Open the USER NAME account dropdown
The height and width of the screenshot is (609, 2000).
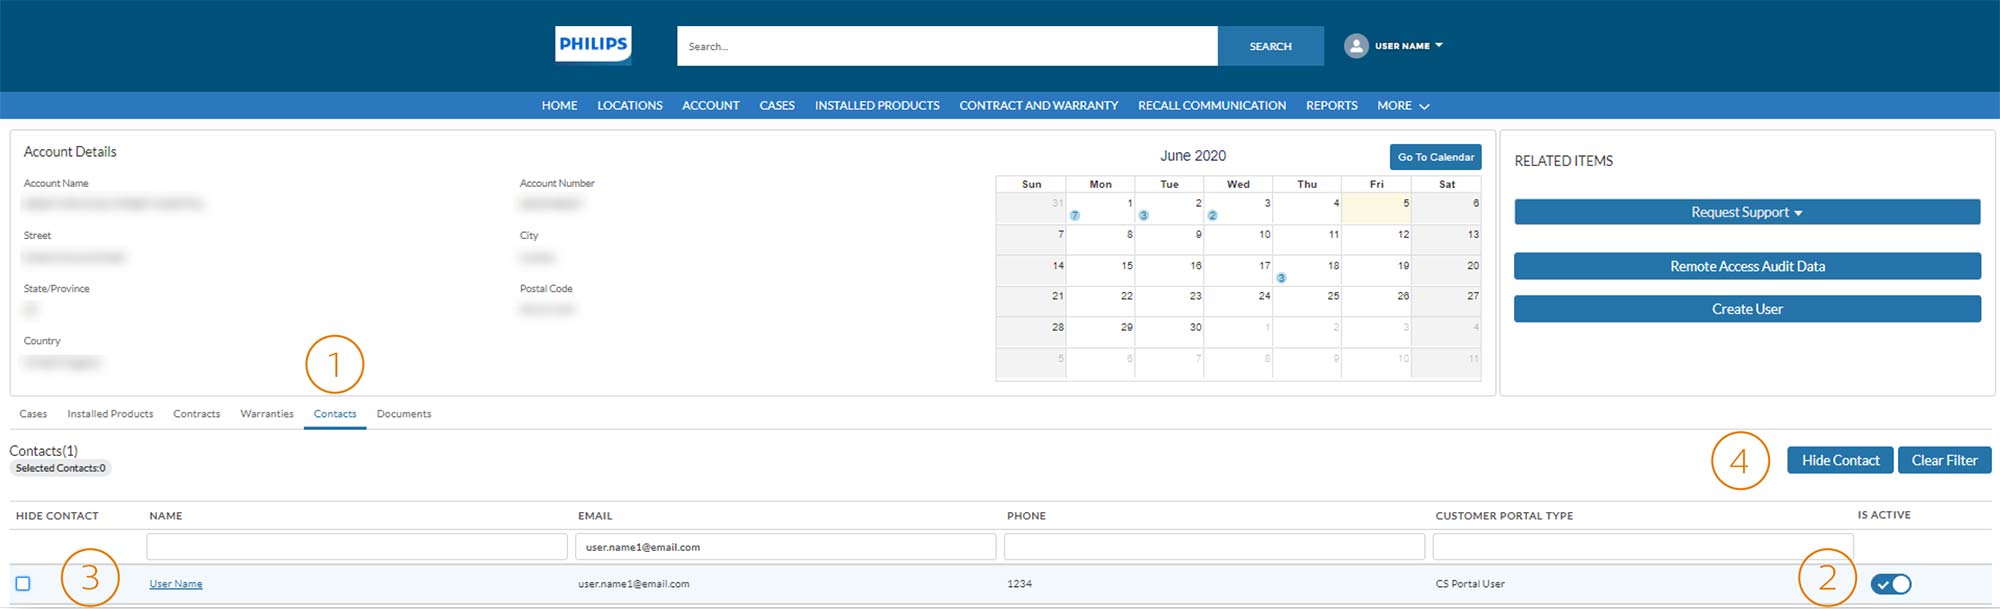point(1409,46)
